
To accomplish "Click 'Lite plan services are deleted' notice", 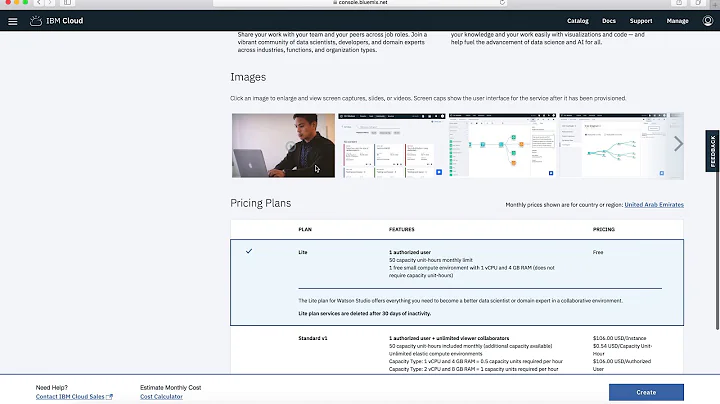I will pos(365,314).
